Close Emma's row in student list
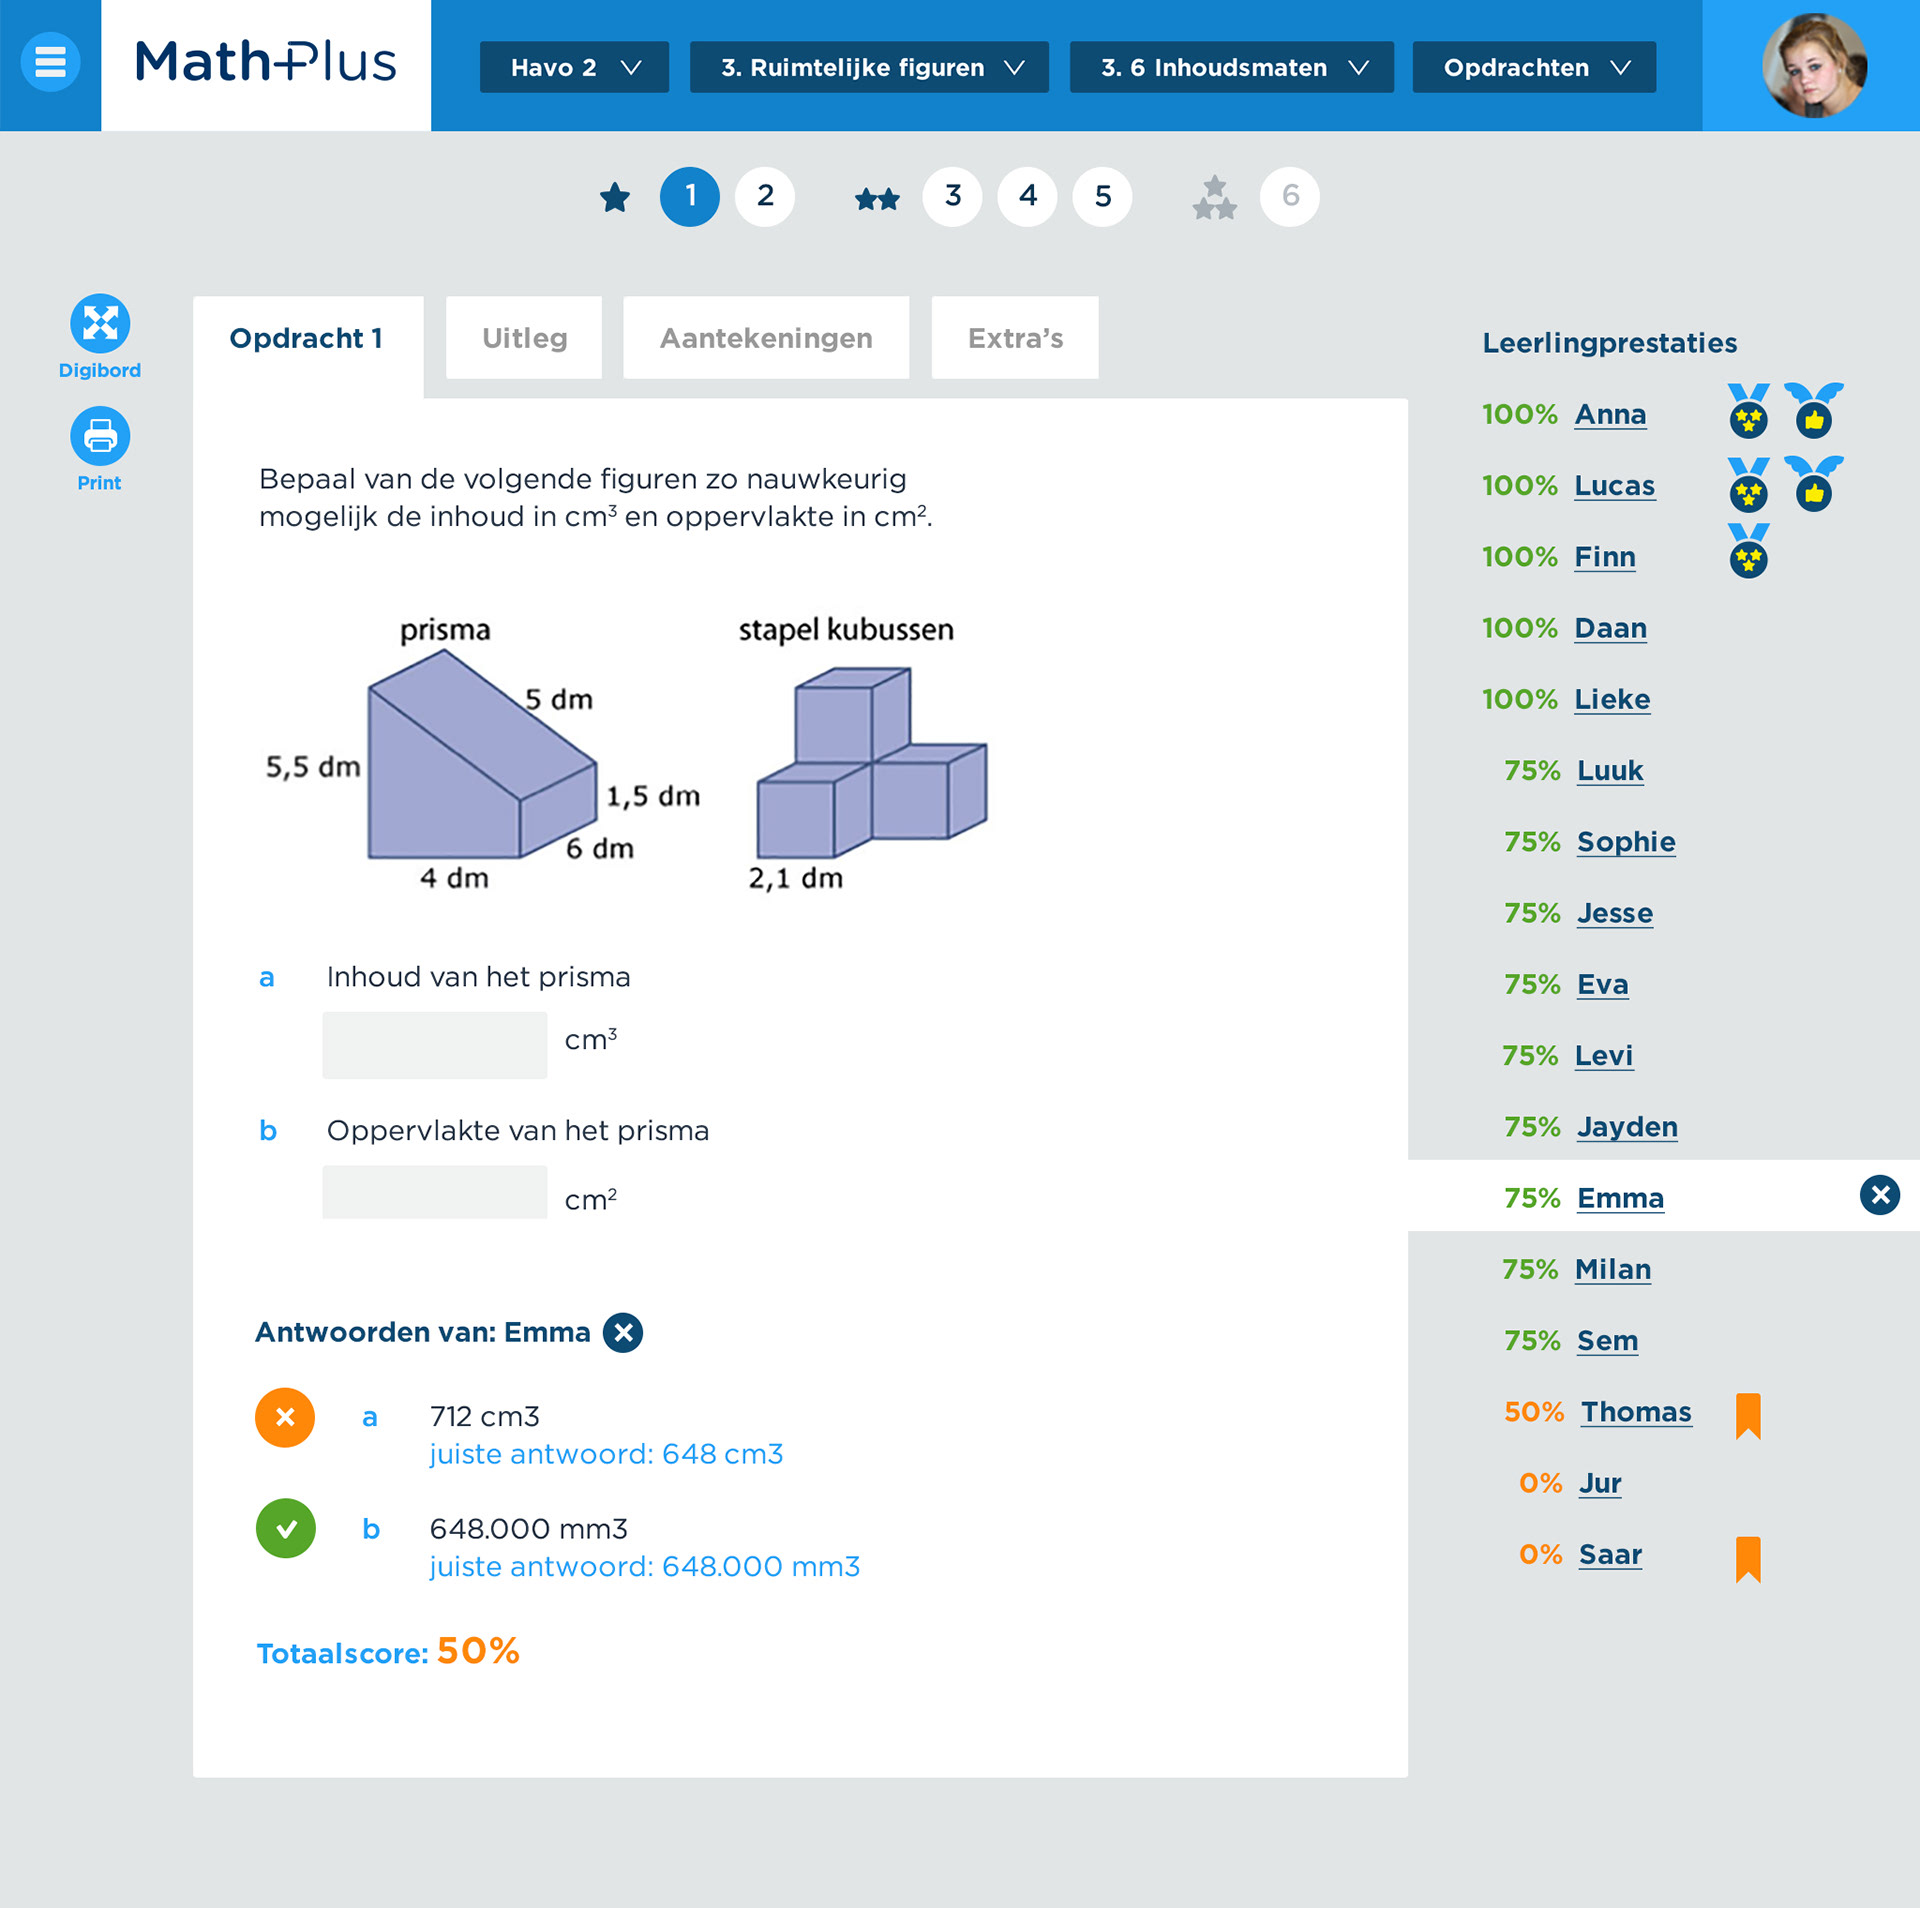The image size is (1920, 1908). point(1880,1195)
